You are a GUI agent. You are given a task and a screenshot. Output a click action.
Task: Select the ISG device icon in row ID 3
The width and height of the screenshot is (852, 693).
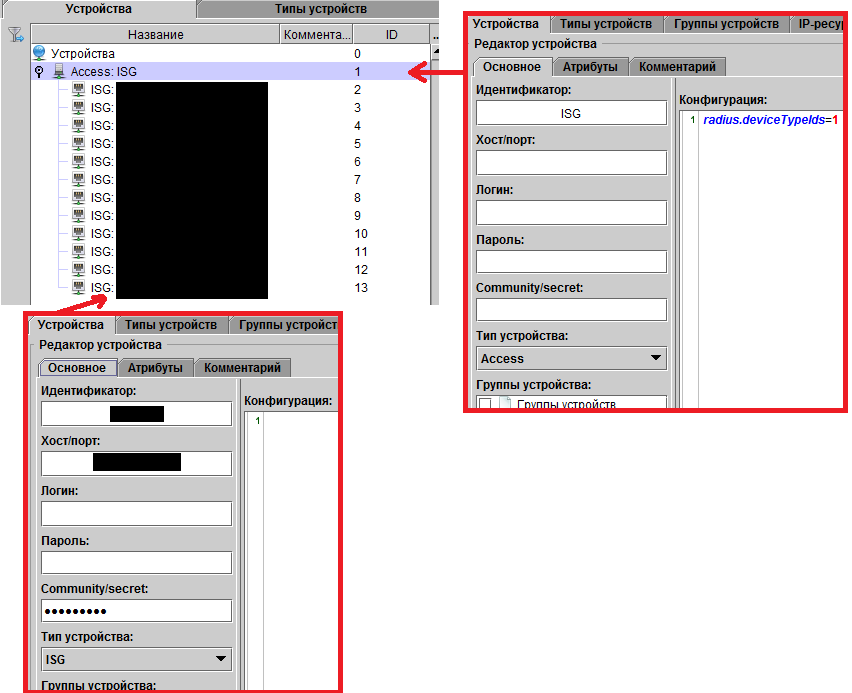coord(79,107)
